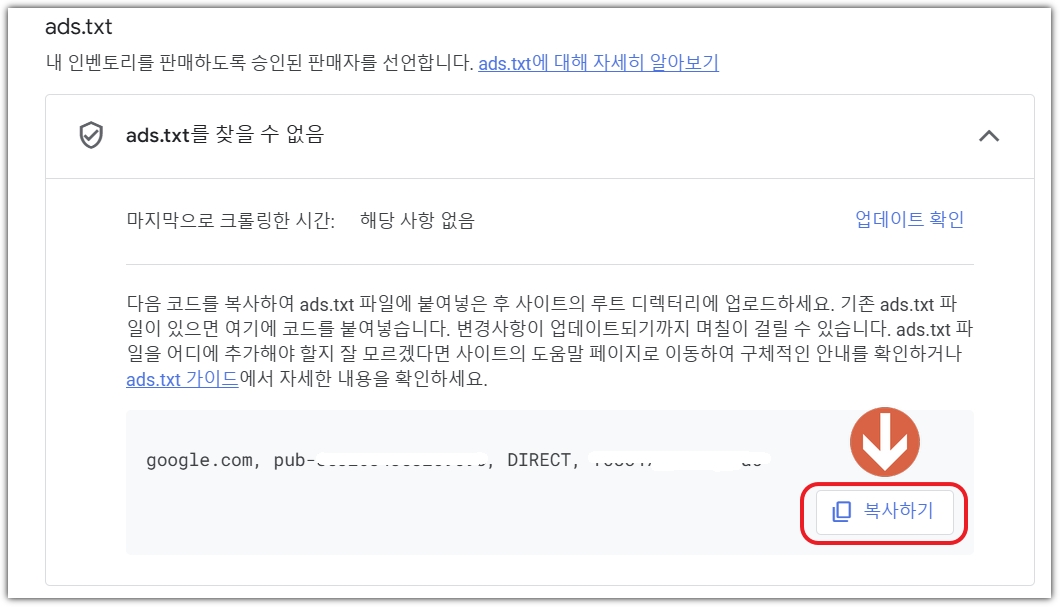1060x607 pixels.
Task: Select the shield icon beside the warning header
Action: (92, 134)
